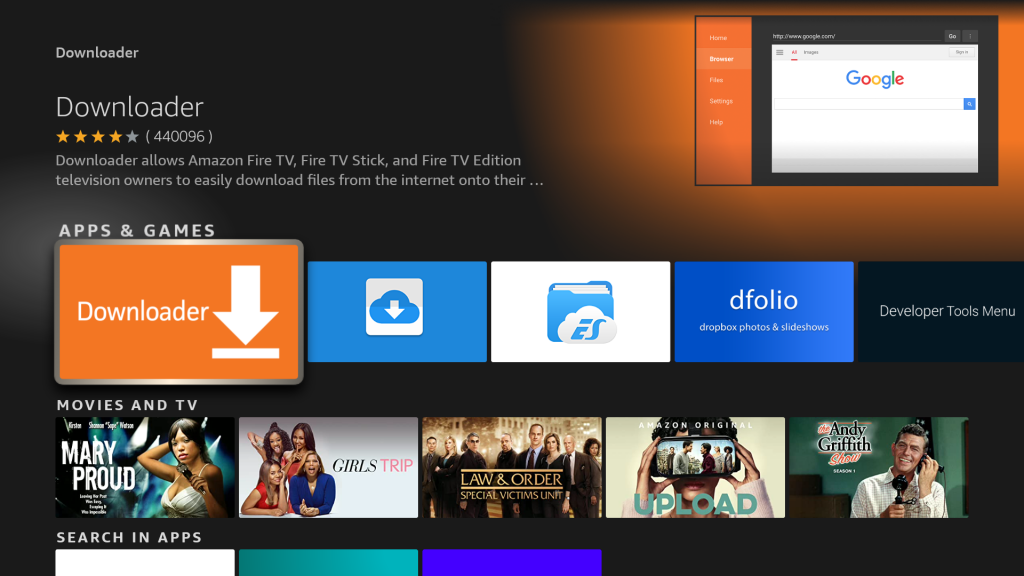Choose the dfolio dropbox photos app tile
The height and width of the screenshot is (576, 1024).
click(x=764, y=312)
